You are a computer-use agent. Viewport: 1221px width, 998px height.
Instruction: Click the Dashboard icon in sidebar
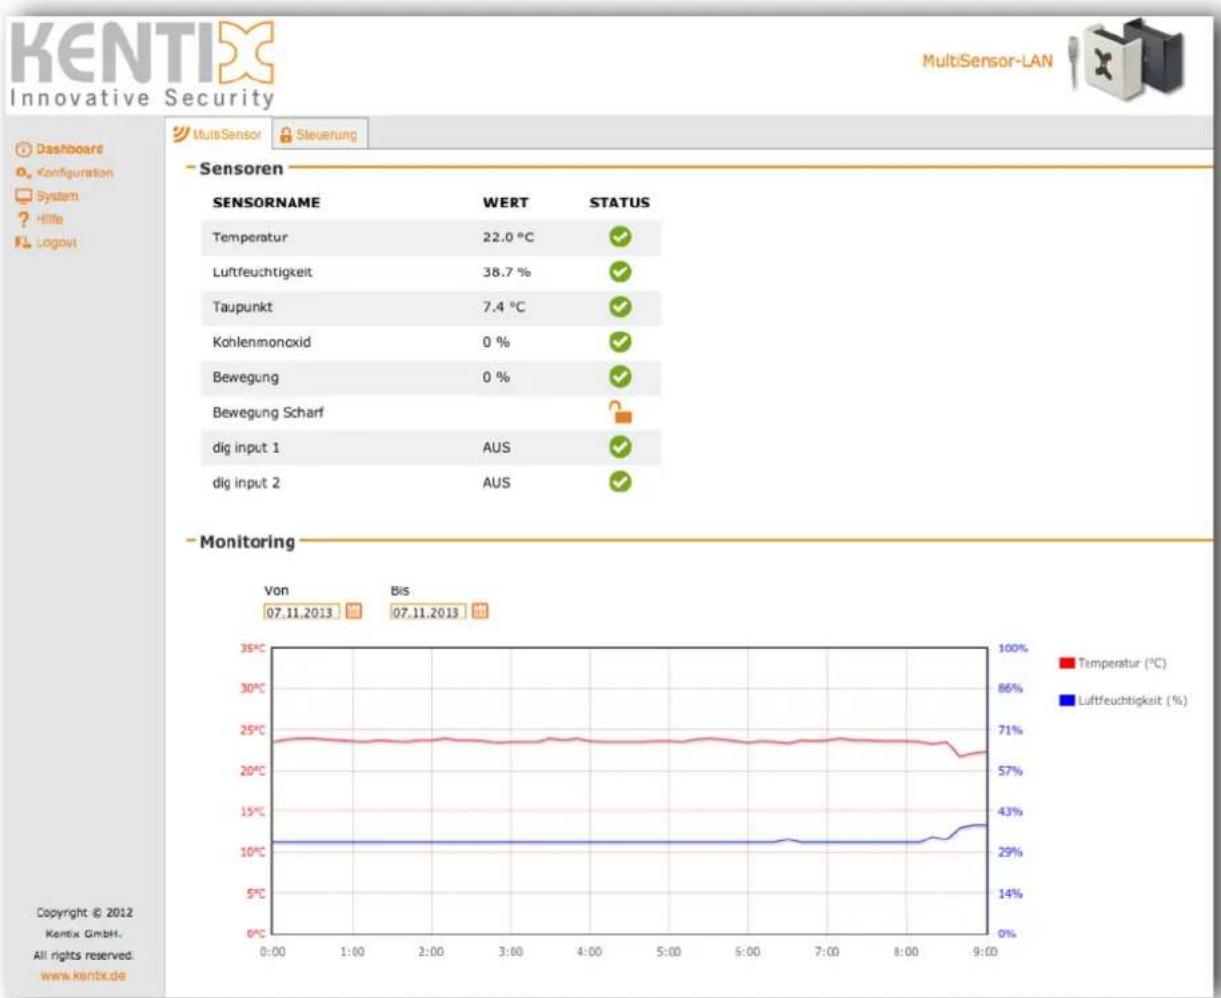(24, 150)
